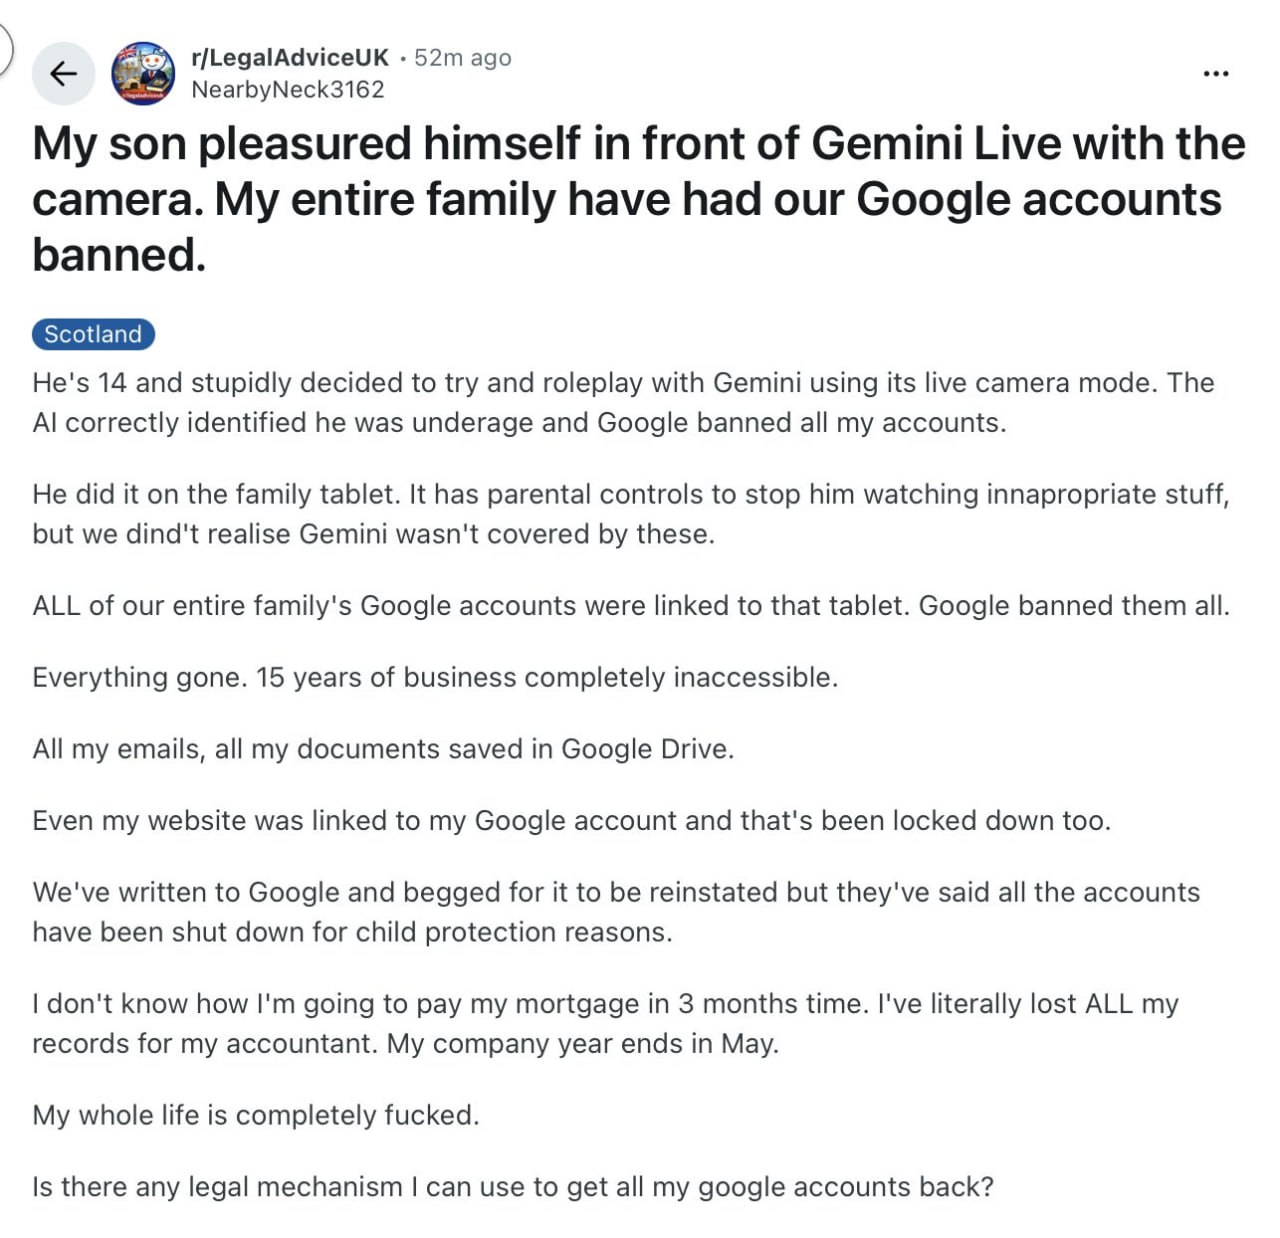Visit the r/LegalAdviceUK subreddit link

[x=290, y=57]
